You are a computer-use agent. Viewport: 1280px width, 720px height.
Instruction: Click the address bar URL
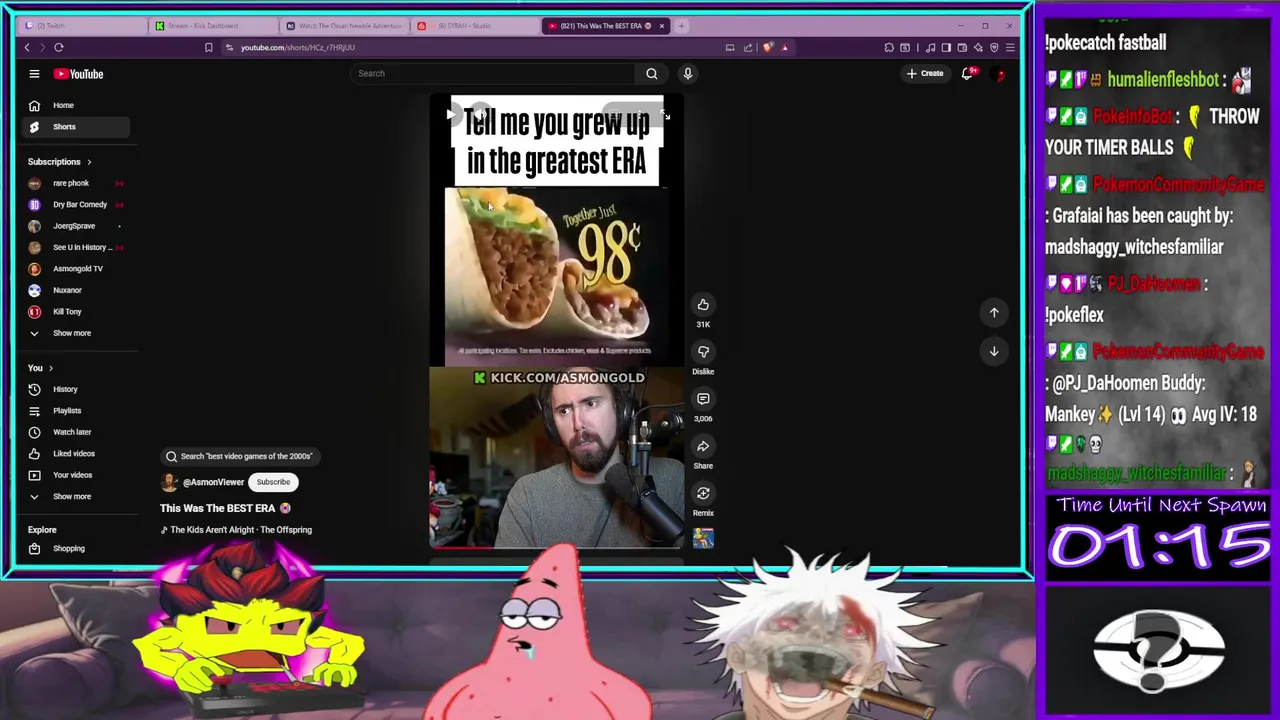click(297, 47)
